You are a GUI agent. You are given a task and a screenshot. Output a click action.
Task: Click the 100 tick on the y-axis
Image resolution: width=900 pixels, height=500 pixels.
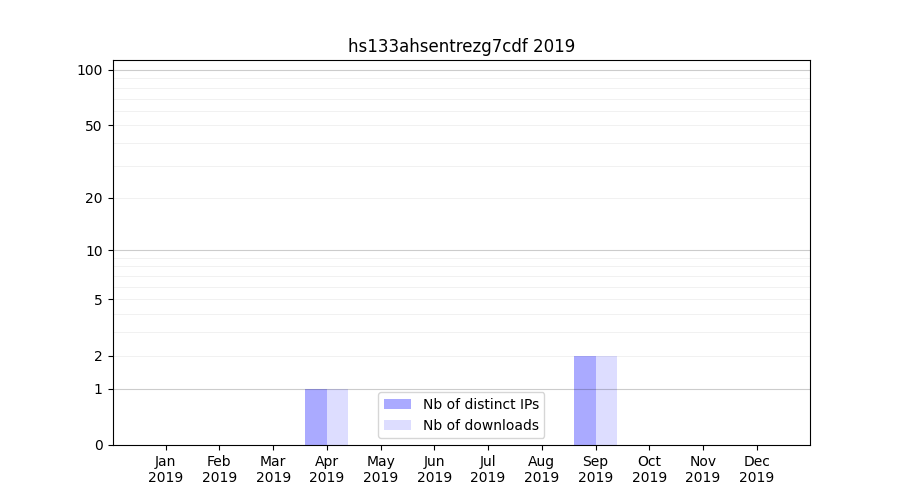pos(90,70)
